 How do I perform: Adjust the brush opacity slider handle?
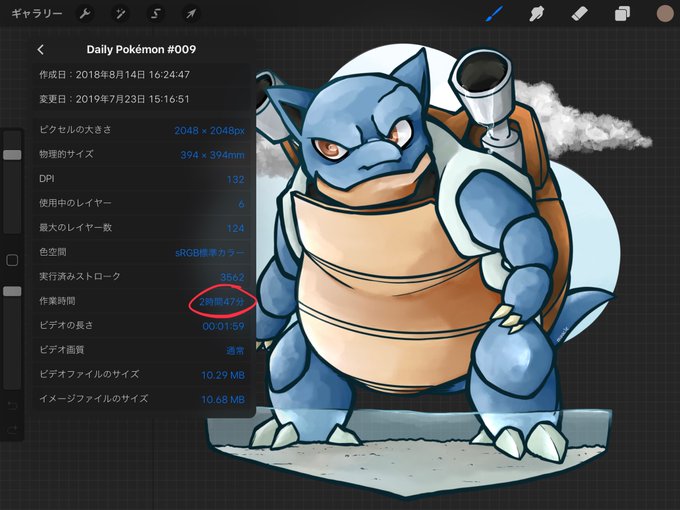(12, 291)
